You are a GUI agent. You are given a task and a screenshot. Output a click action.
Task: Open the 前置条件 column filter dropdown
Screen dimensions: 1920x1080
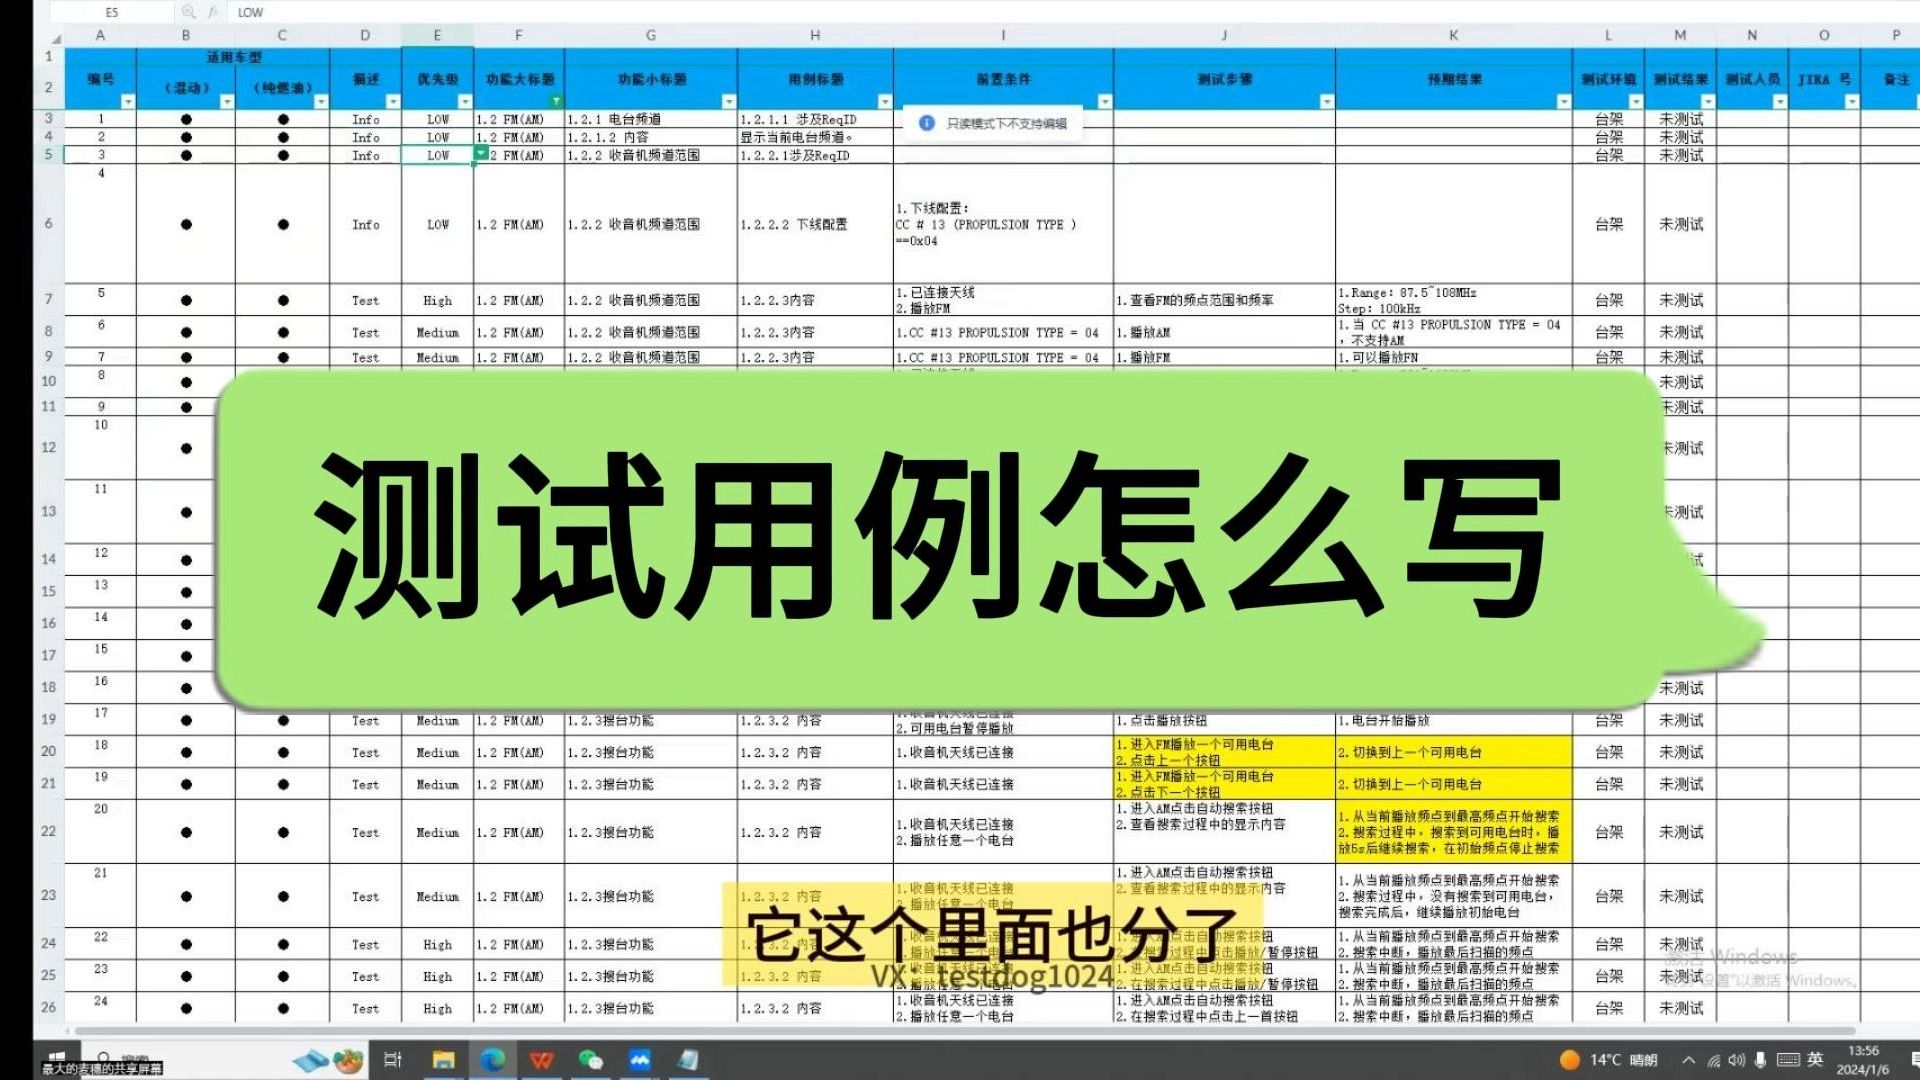1104,102
